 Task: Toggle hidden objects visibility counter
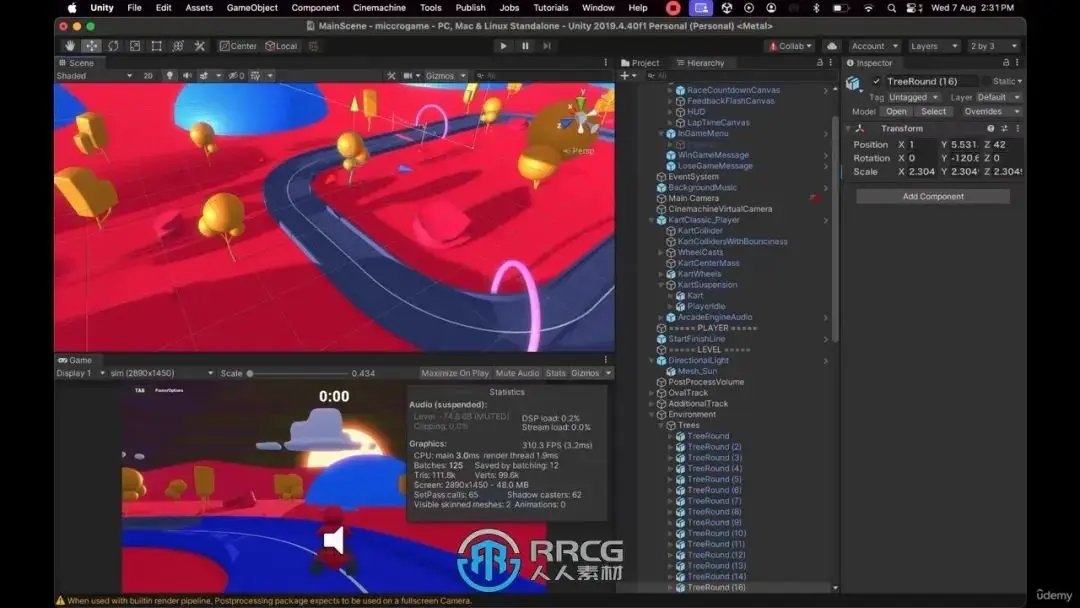pyautogui.click(x=236, y=76)
